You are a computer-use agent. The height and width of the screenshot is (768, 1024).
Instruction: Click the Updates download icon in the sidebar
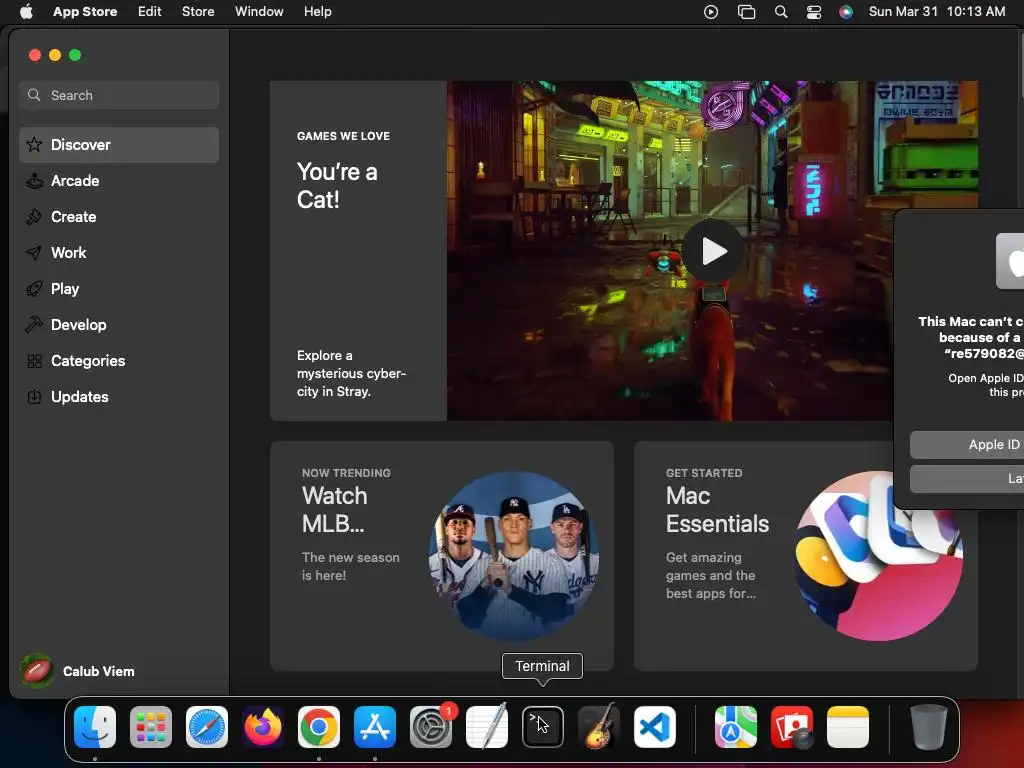click(34, 397)
